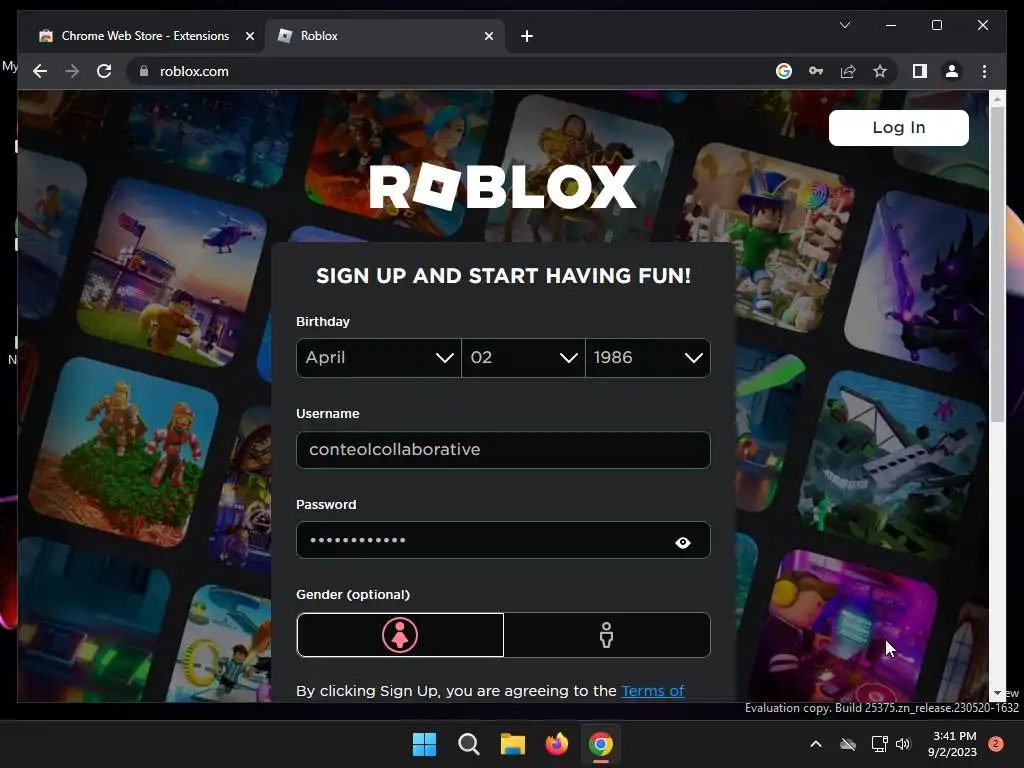This screenshot has height=768, width=1024.
Task: Close the Chrome Web Store tab
Action: tap(249, 36)
